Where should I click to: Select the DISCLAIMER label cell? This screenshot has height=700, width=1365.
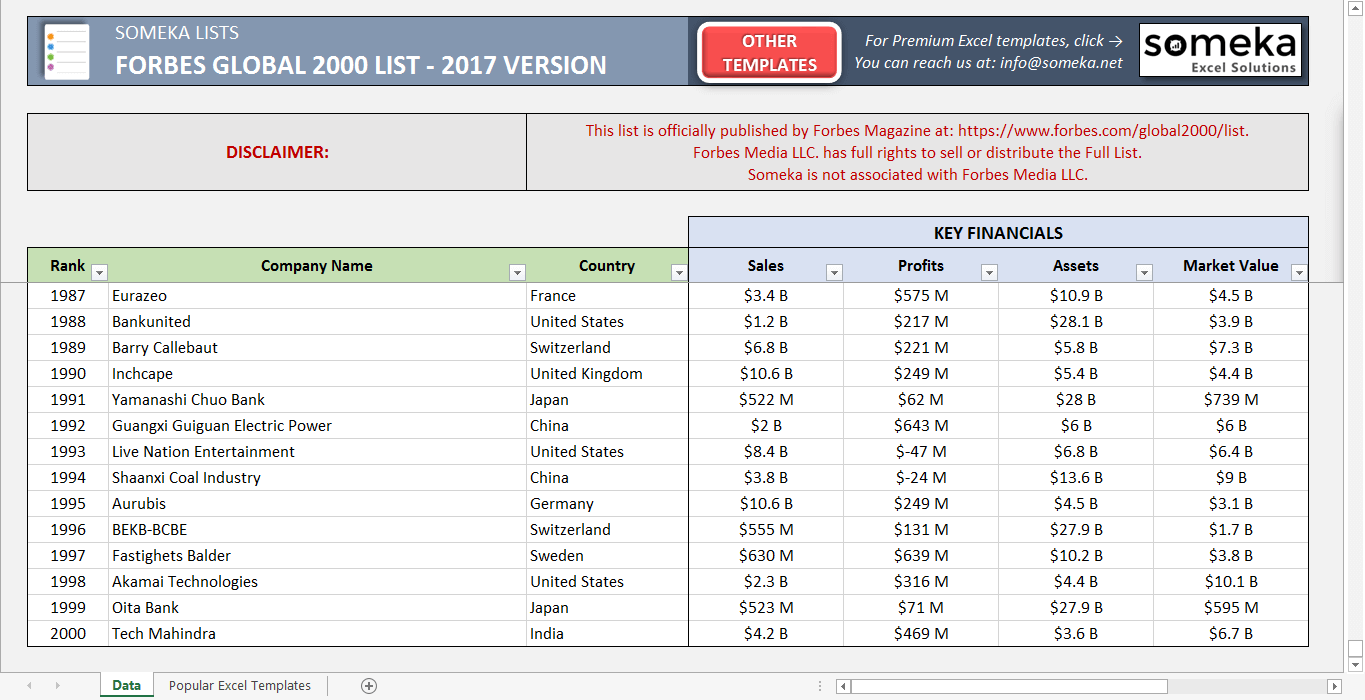tap(277, 152)
